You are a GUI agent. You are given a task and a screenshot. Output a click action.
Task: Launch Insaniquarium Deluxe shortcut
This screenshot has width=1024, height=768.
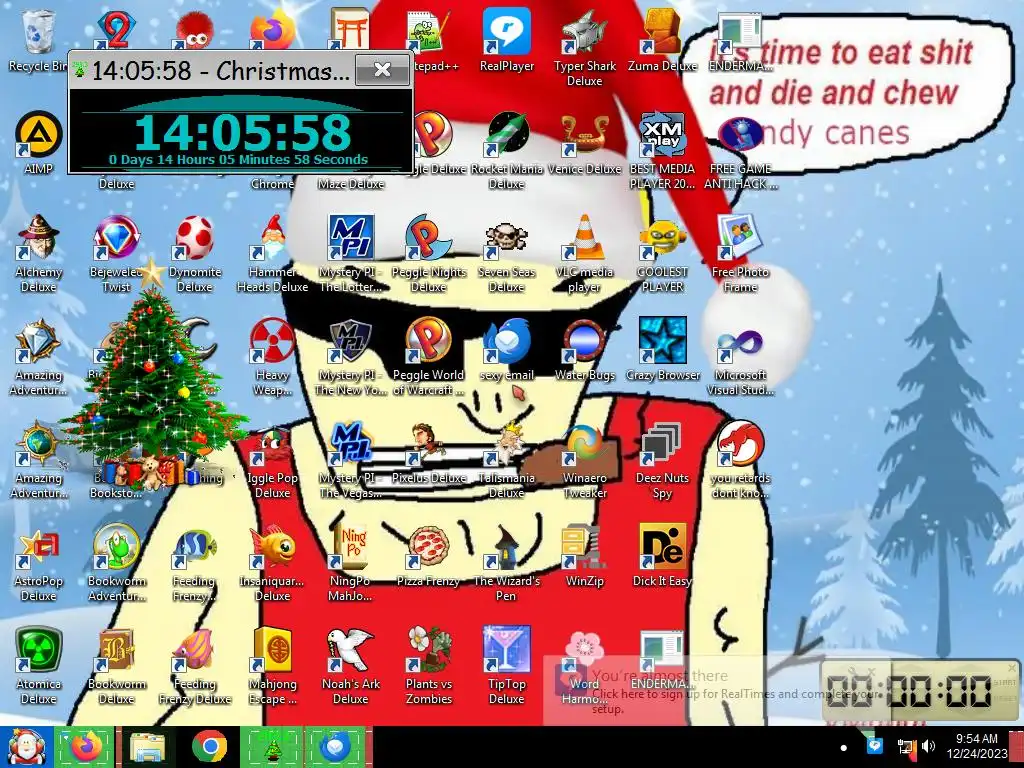tap(272, 563)
